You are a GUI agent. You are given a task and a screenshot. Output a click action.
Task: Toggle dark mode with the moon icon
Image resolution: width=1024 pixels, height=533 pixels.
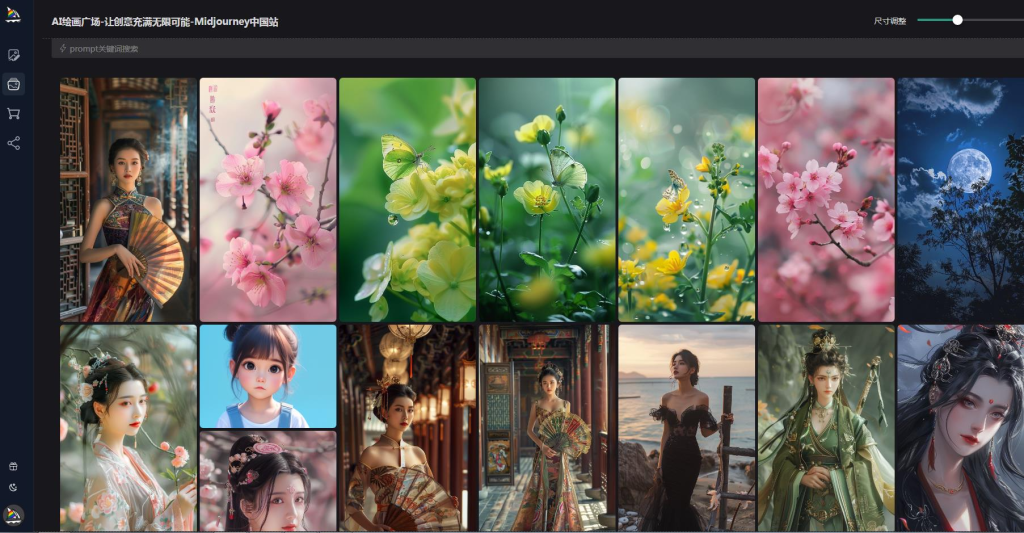14,487
